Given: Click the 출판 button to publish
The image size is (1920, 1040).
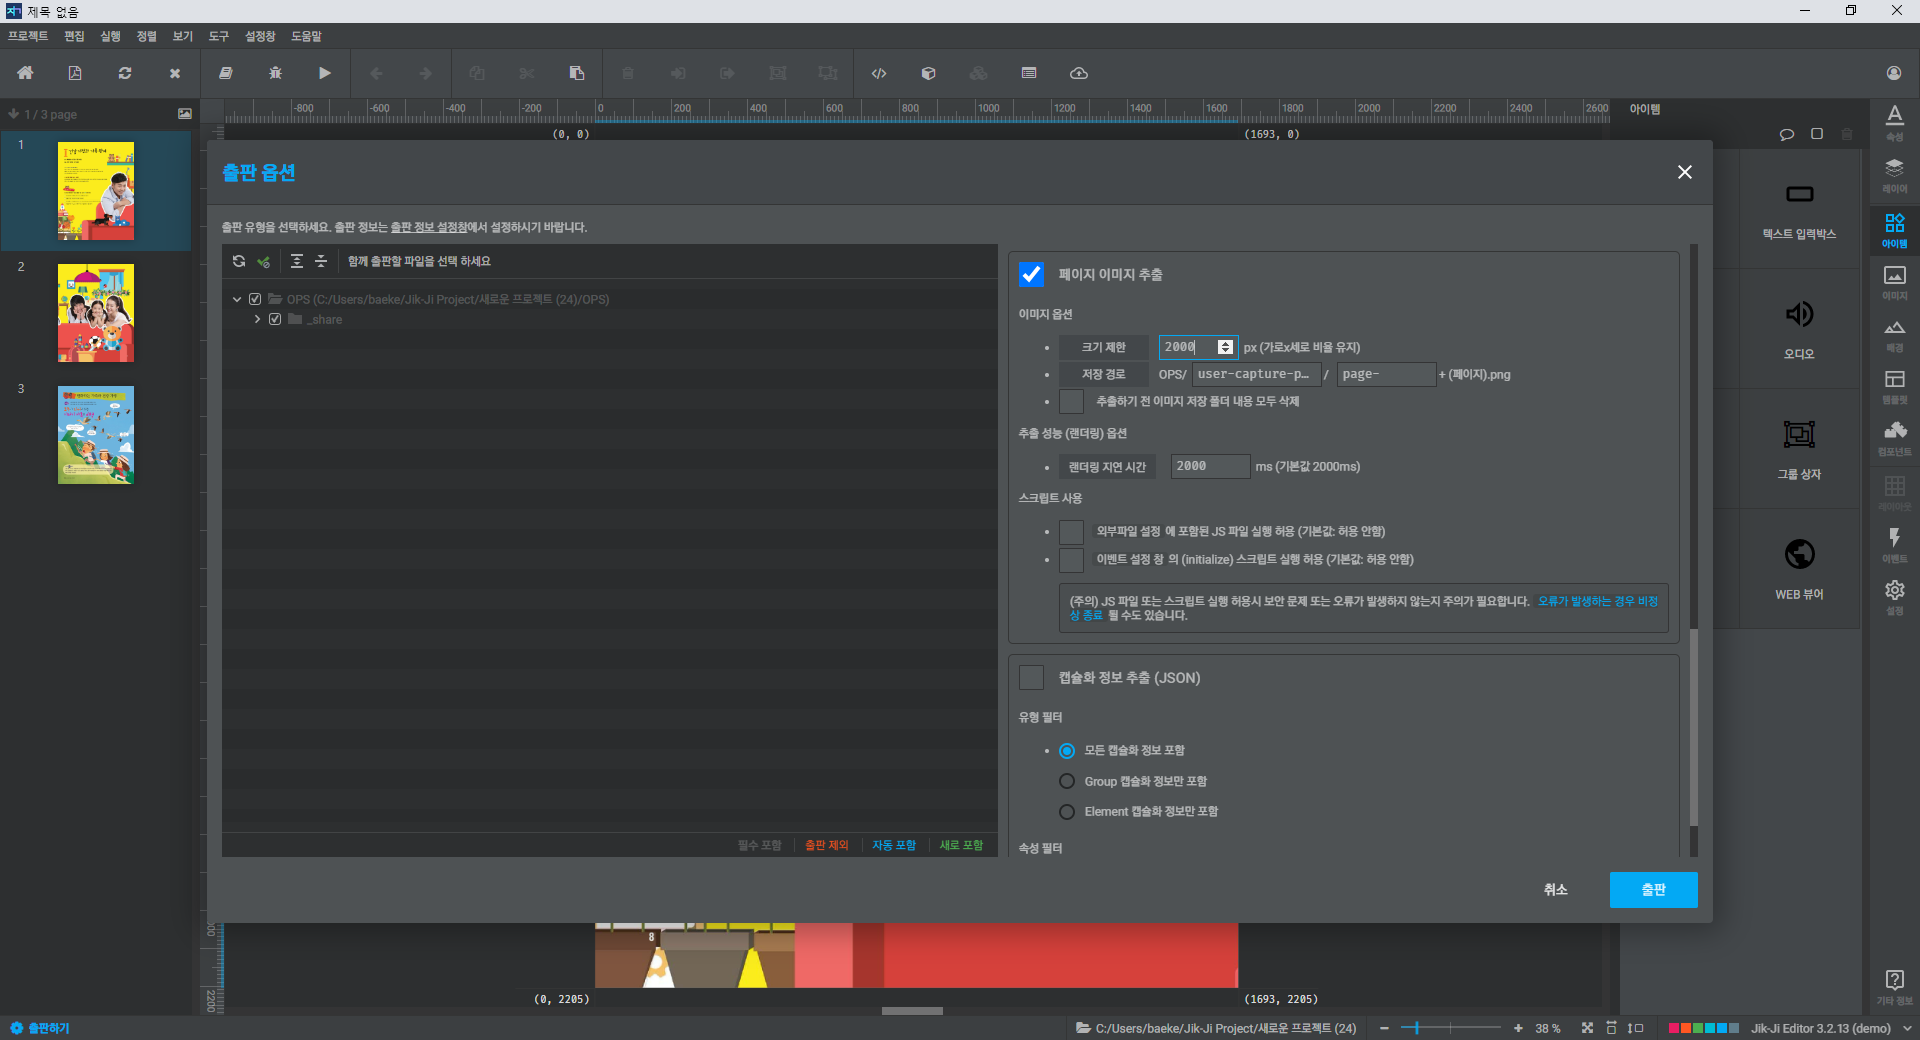Looking at the screenshot, I should (x=1652, y=890).
